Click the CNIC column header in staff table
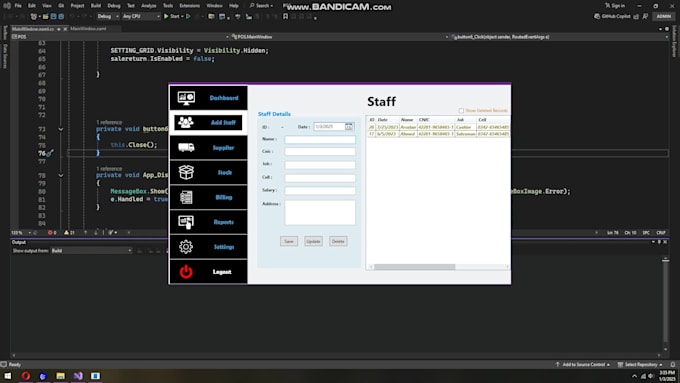 [435, 120]
